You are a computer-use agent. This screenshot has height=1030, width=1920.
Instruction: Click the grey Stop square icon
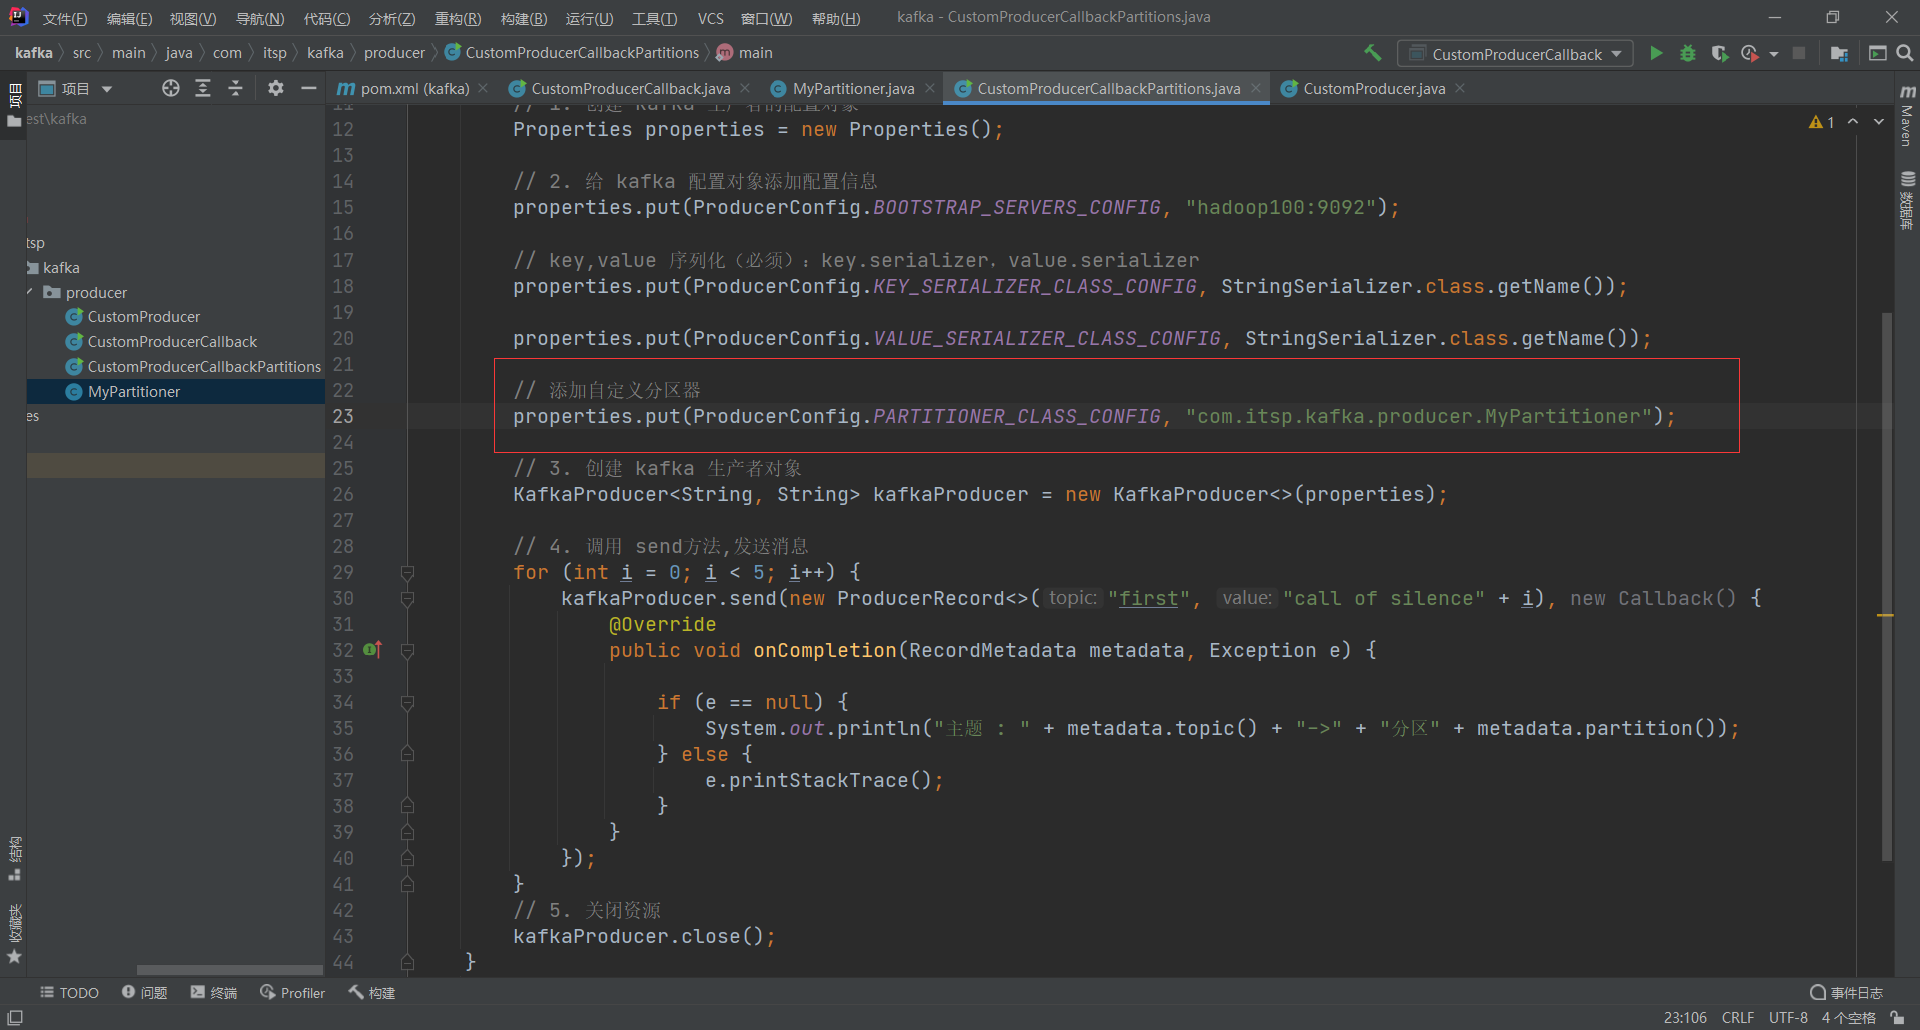[x=1799, y=53]
